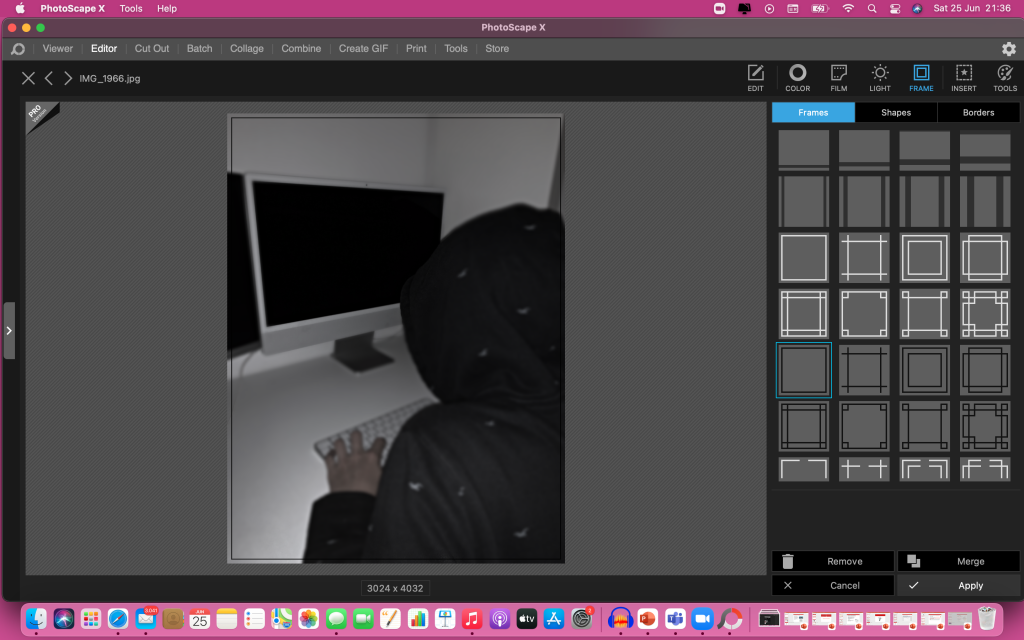
Task: Open the Apple menu
Action: pos(20,8)
